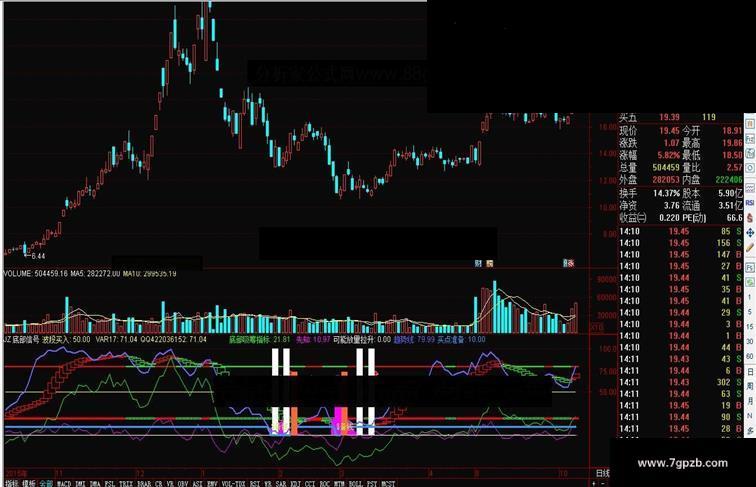This screenshot has width=756, height=487.
Task: Click the 现价 value 19.45
Action: [x=669, y=131]
